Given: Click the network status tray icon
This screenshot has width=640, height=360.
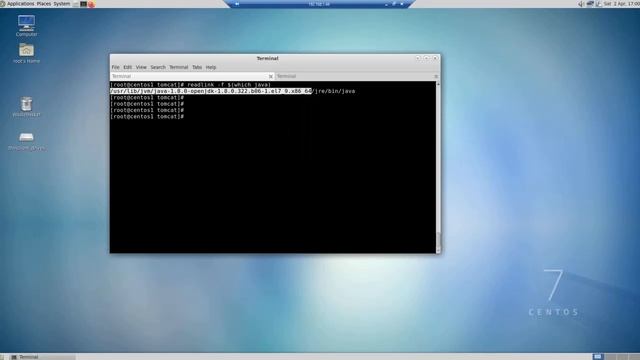Looking at the screenshot, I should pyautogui.click(x=590, y=4).
